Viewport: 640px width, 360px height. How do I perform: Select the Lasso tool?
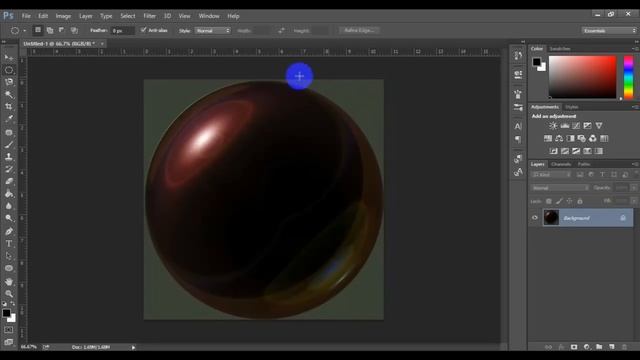[x=9, y=82]
